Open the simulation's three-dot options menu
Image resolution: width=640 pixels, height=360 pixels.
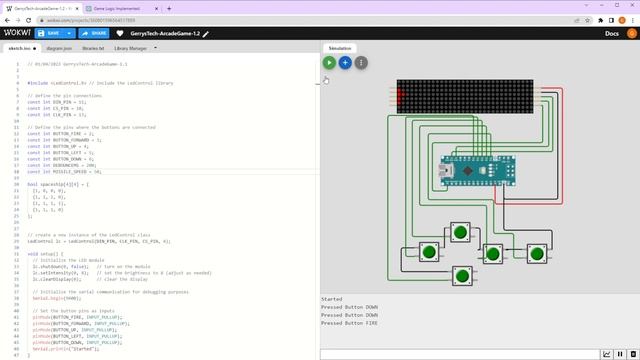(x=361, y=63)
